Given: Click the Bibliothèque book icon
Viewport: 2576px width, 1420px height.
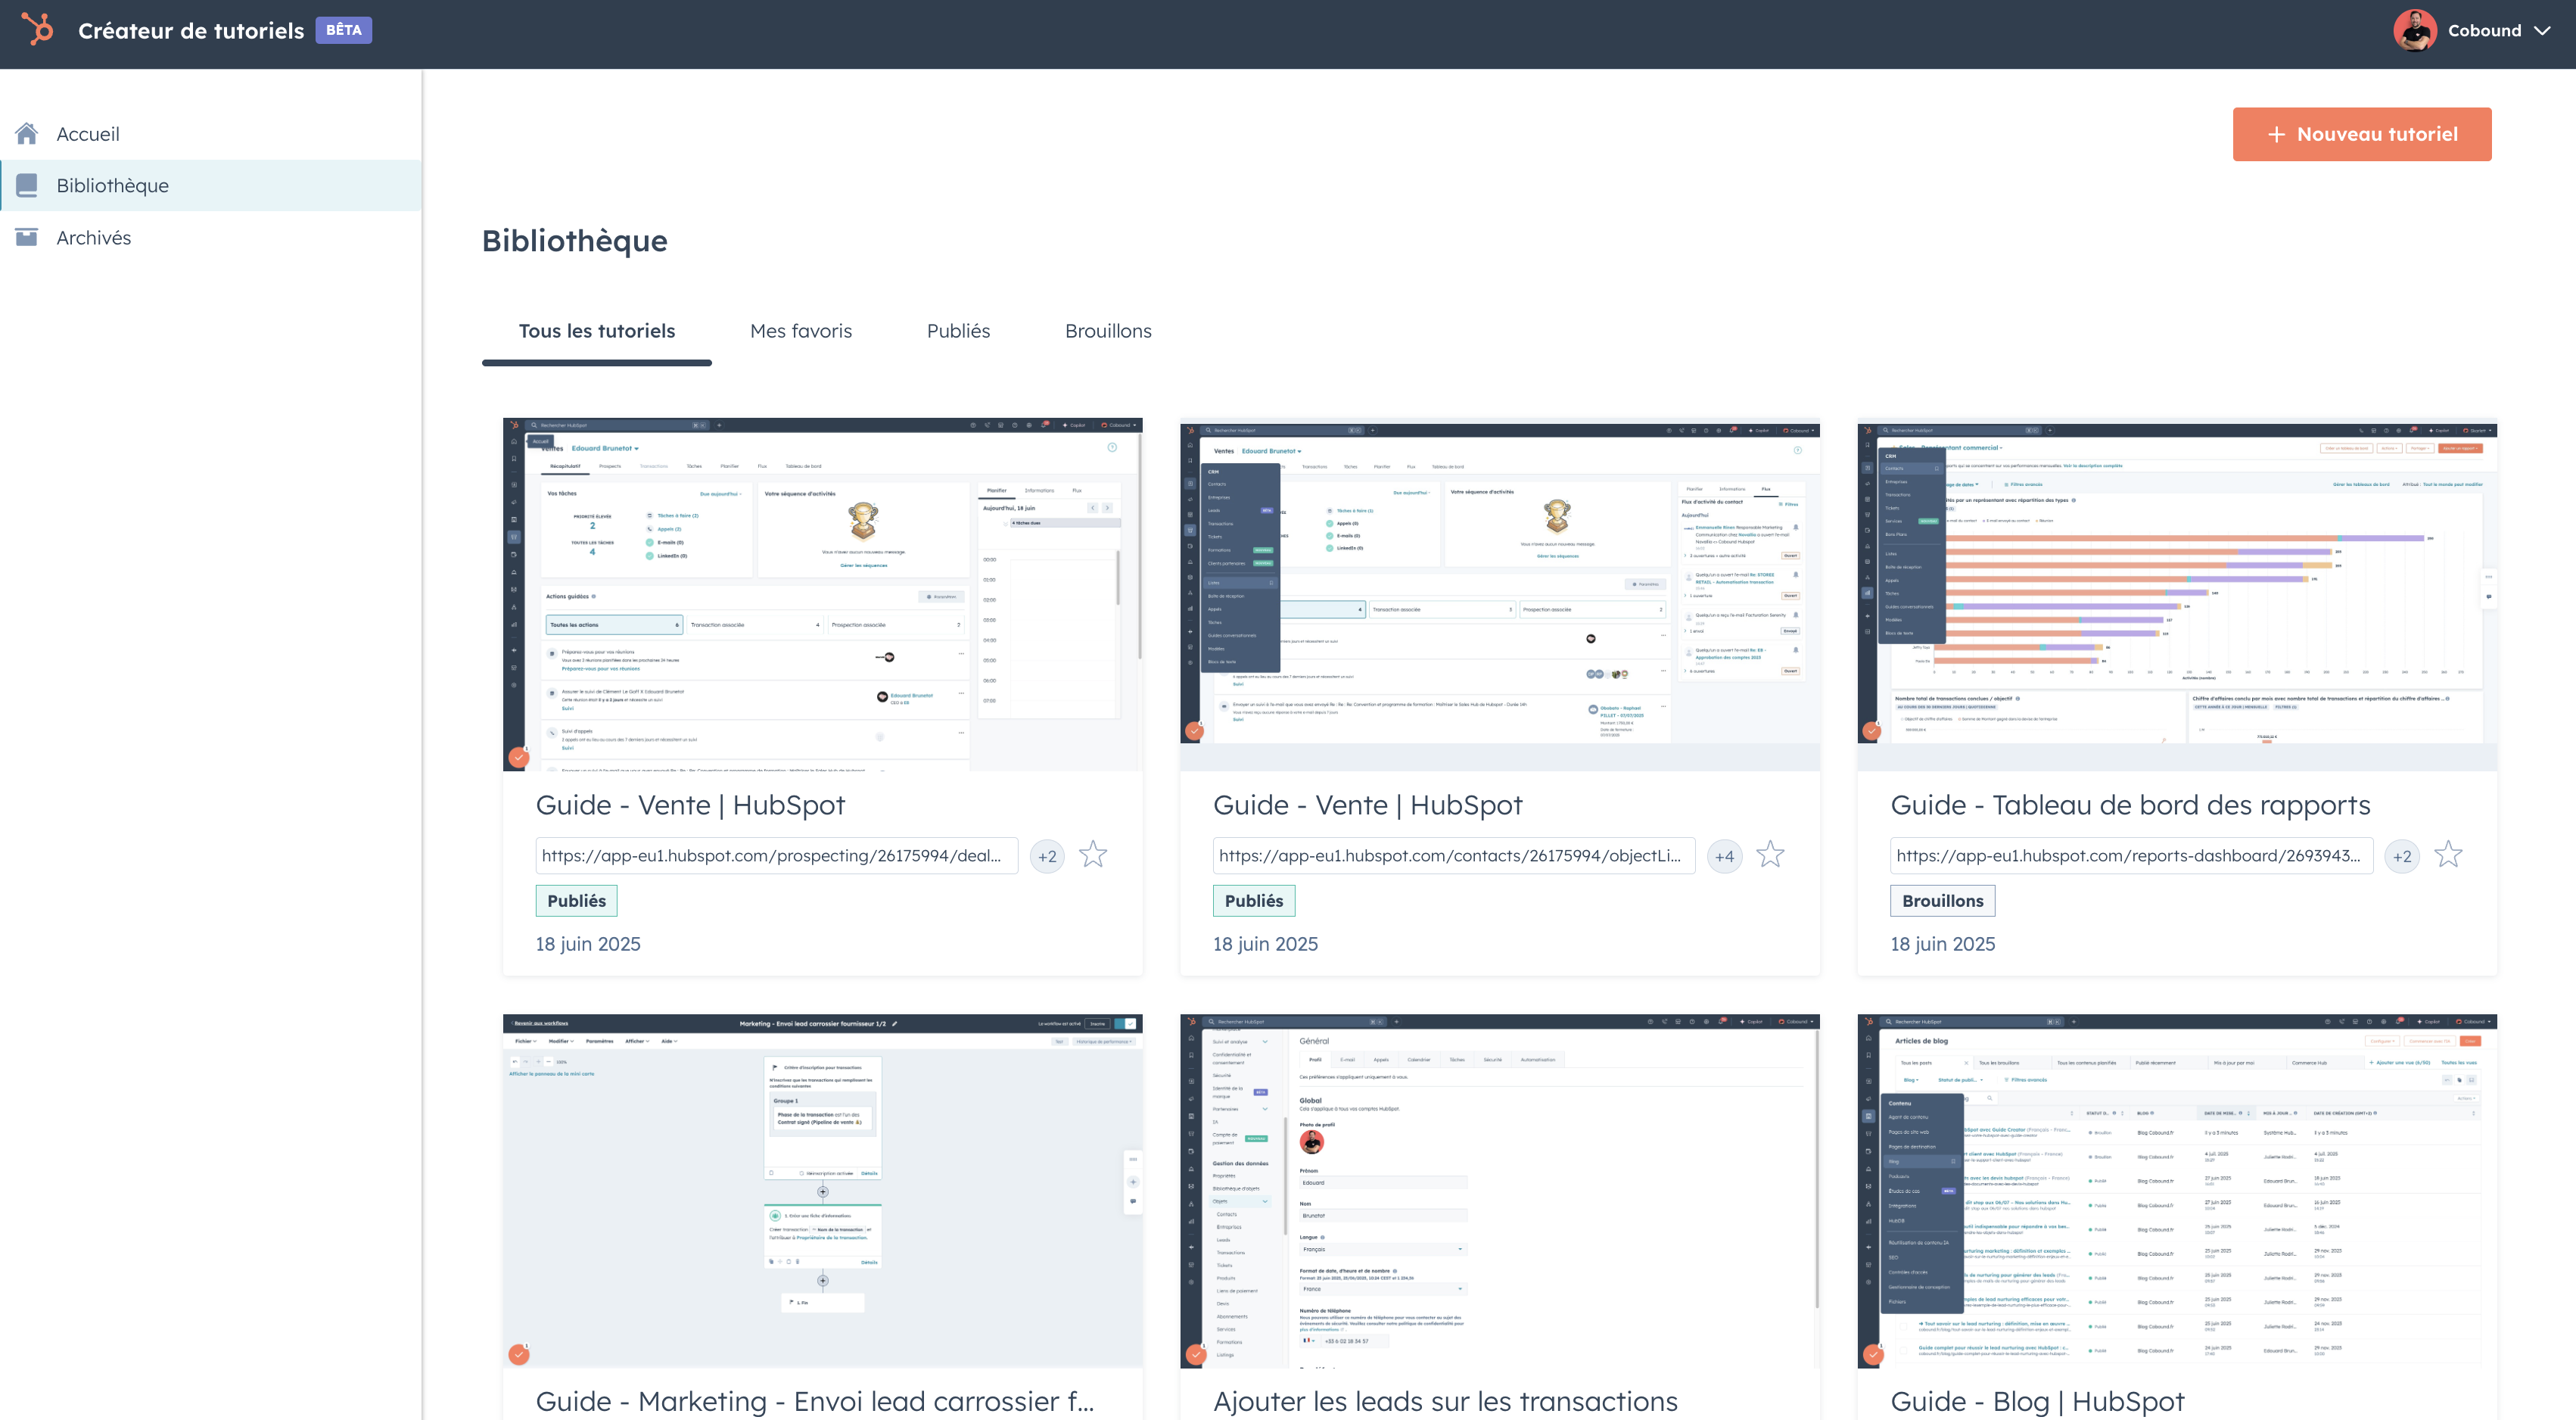Looking at the screenshot, I should pos(27,185).
